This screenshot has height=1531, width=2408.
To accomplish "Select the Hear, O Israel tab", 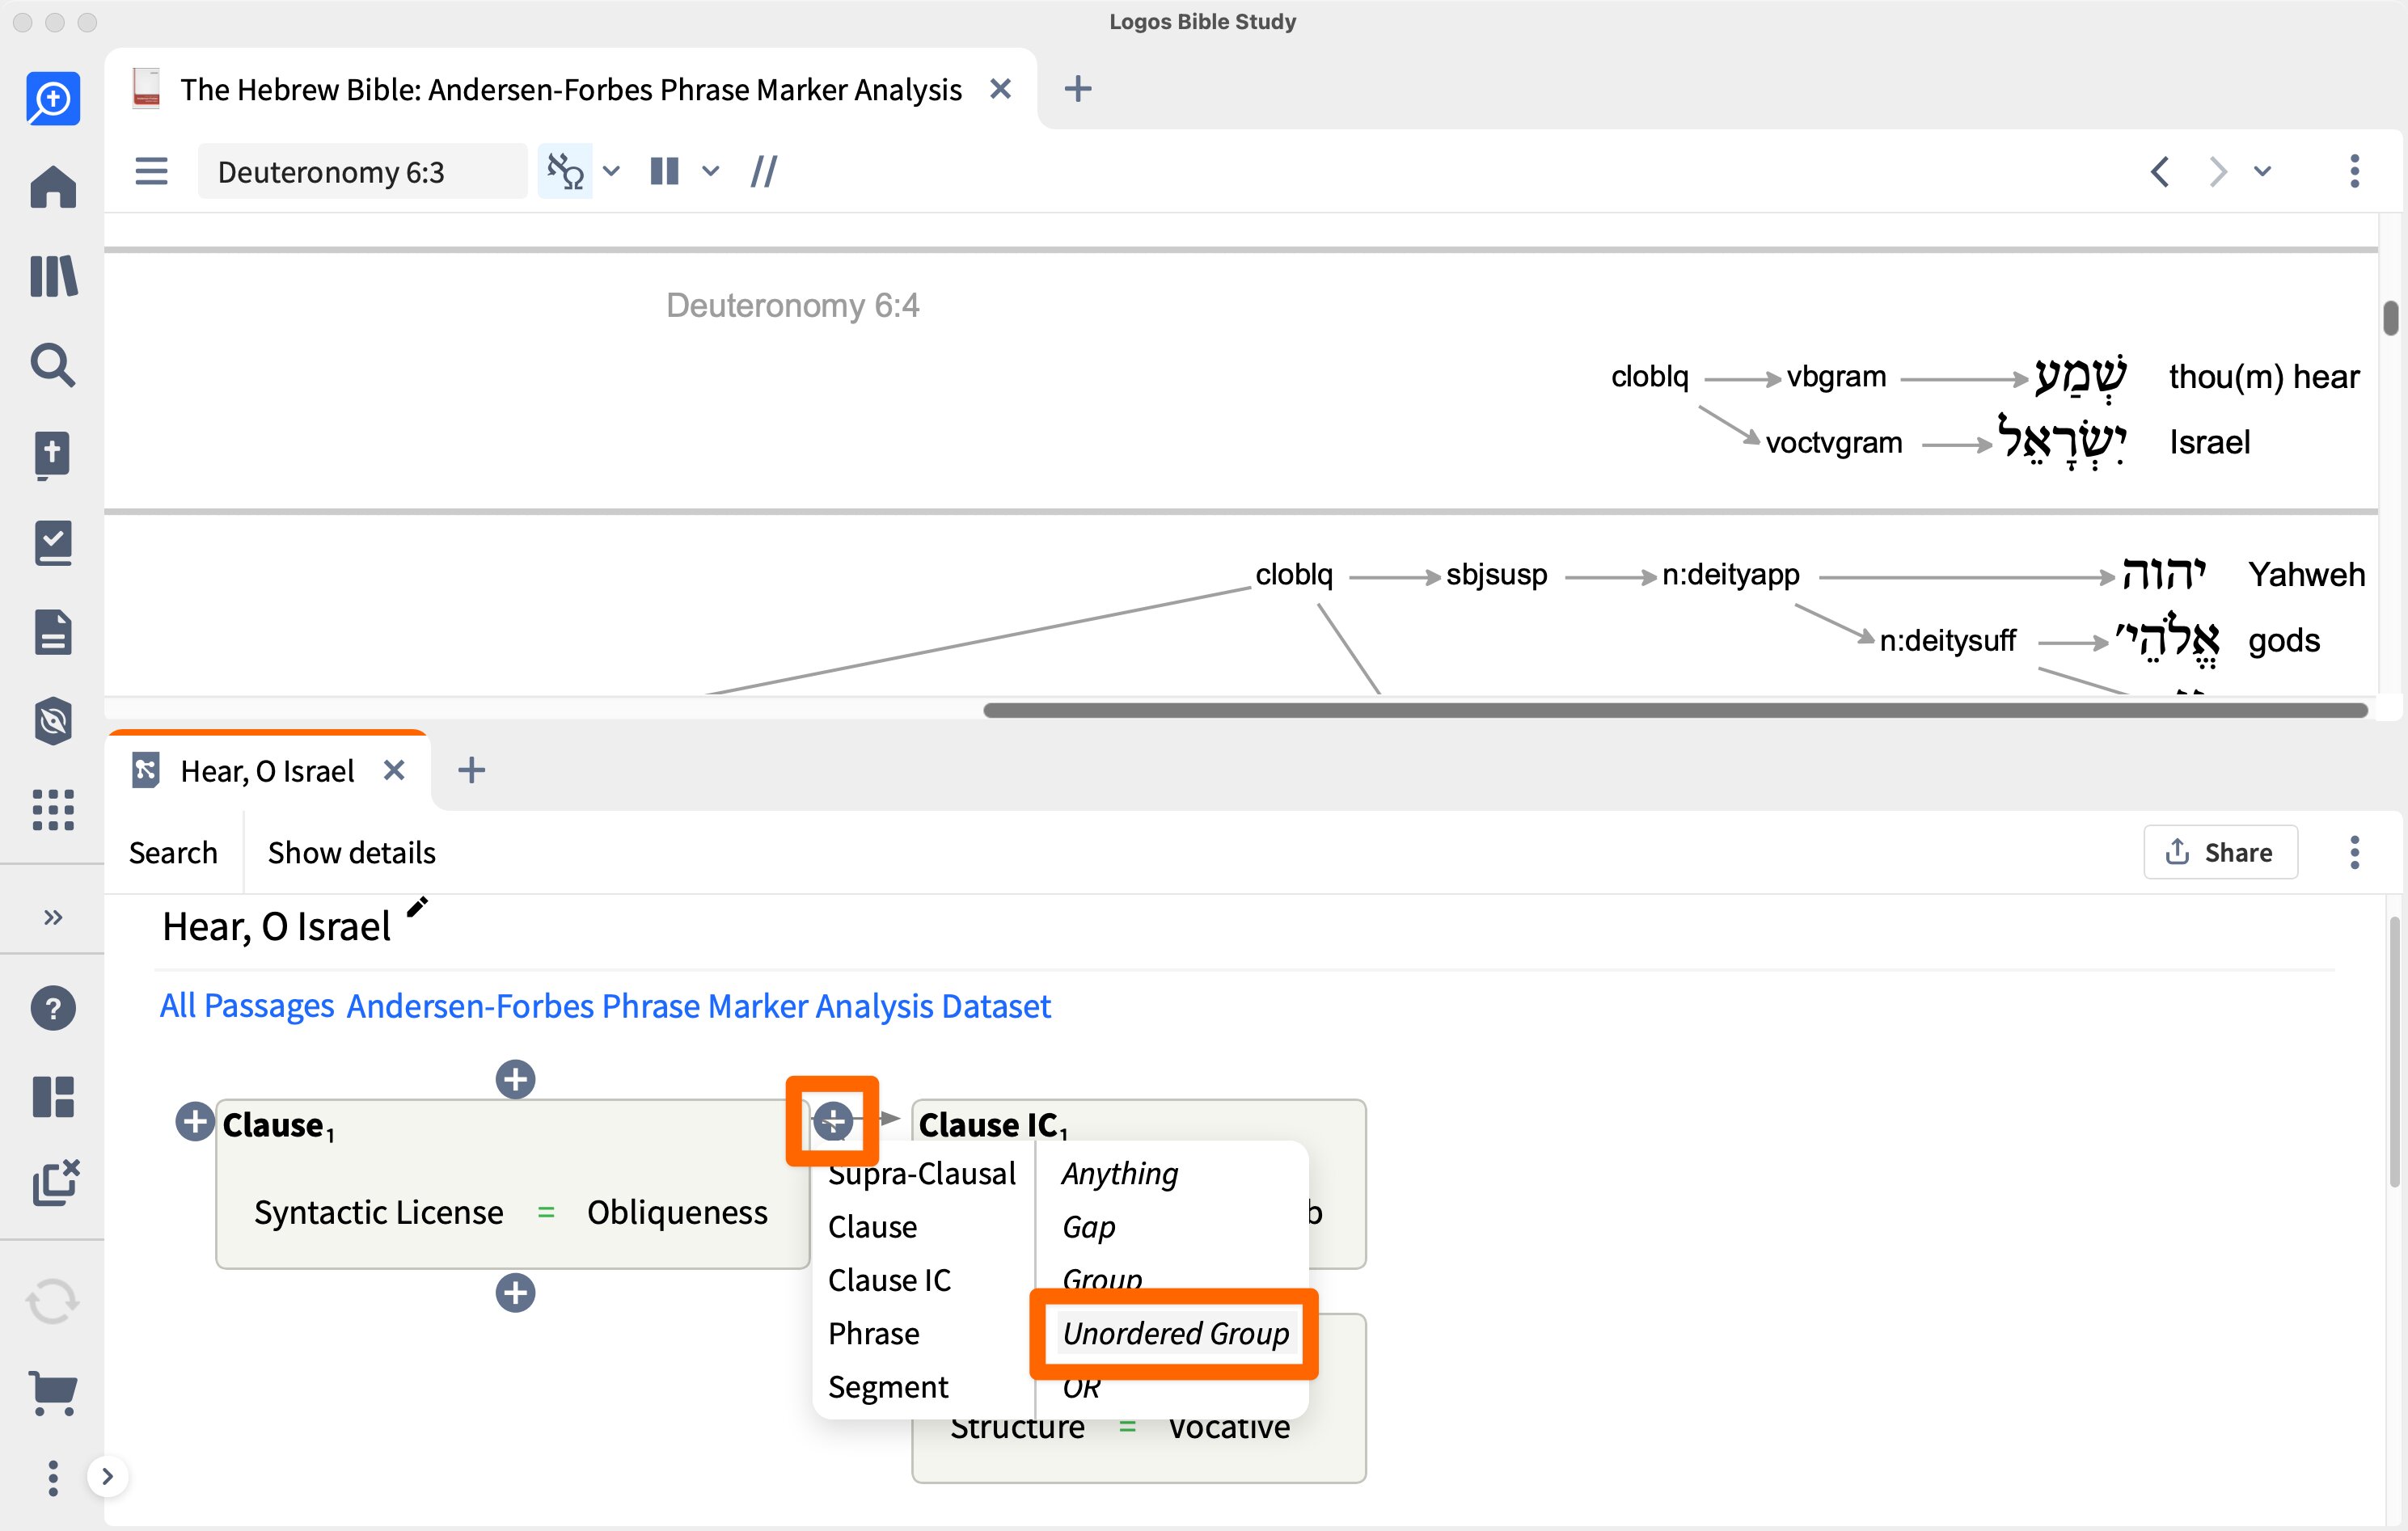I will coord(267,771).
